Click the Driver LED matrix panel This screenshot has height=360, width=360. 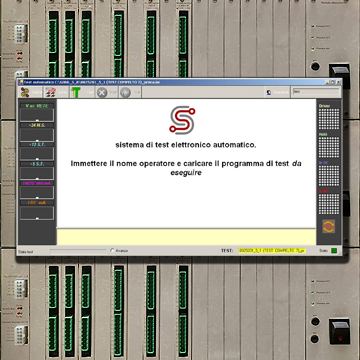point(329,119)
